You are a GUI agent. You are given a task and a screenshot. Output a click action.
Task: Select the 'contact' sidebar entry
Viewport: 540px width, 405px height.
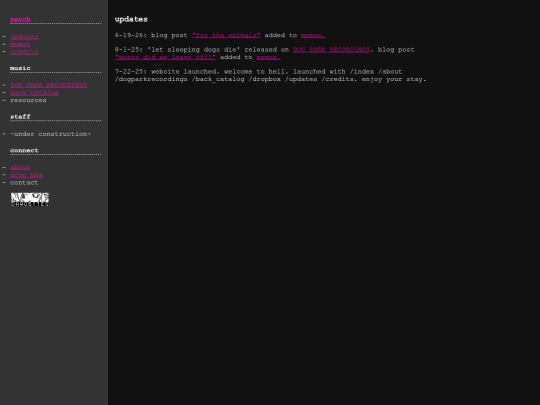tap(24, 183)
